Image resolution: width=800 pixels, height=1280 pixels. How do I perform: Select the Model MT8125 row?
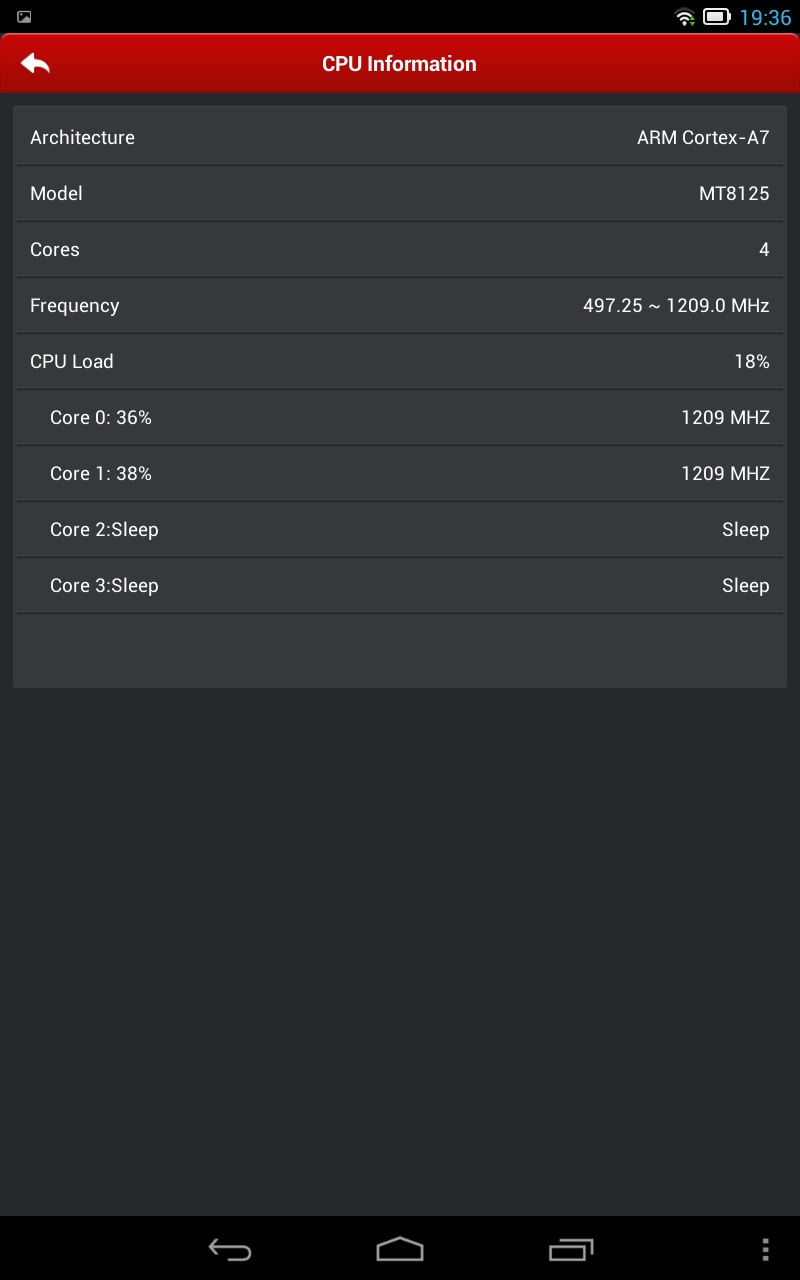point(400,194)
